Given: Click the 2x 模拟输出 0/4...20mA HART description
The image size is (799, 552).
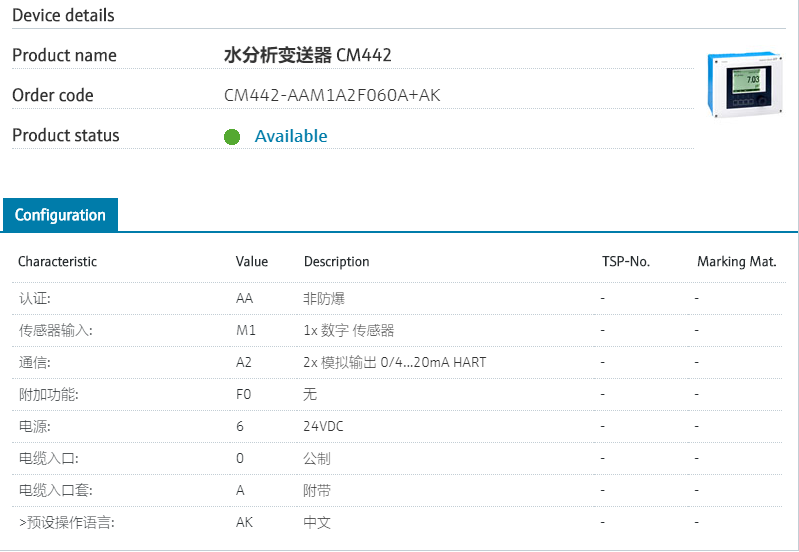Looking at the screenshot, I should [x=394, y=362].
